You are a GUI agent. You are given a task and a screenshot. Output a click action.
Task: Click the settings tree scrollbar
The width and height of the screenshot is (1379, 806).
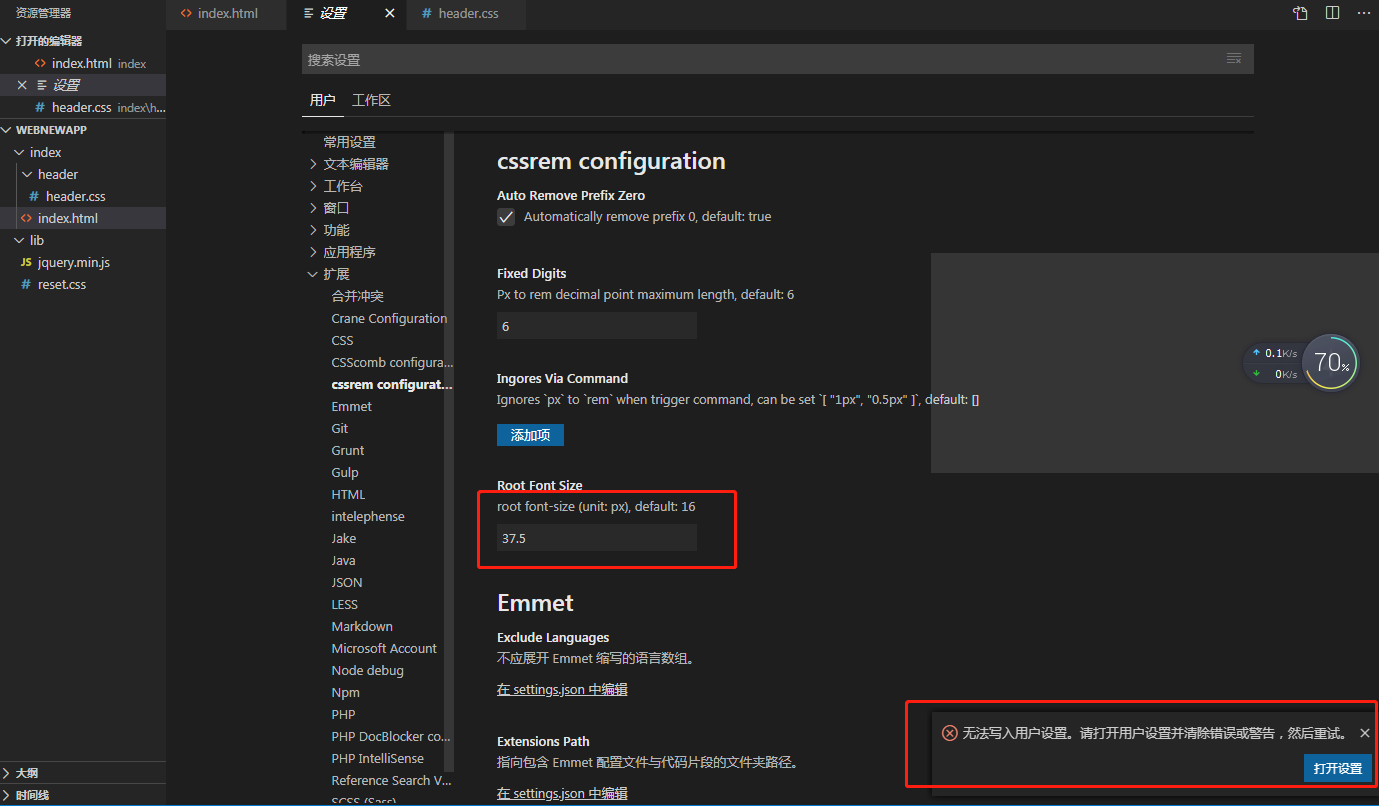(449, 450)
